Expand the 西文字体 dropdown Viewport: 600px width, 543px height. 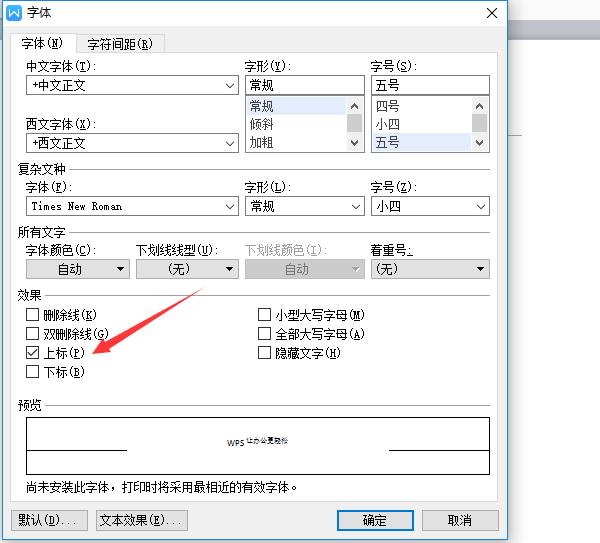[230, 143]
